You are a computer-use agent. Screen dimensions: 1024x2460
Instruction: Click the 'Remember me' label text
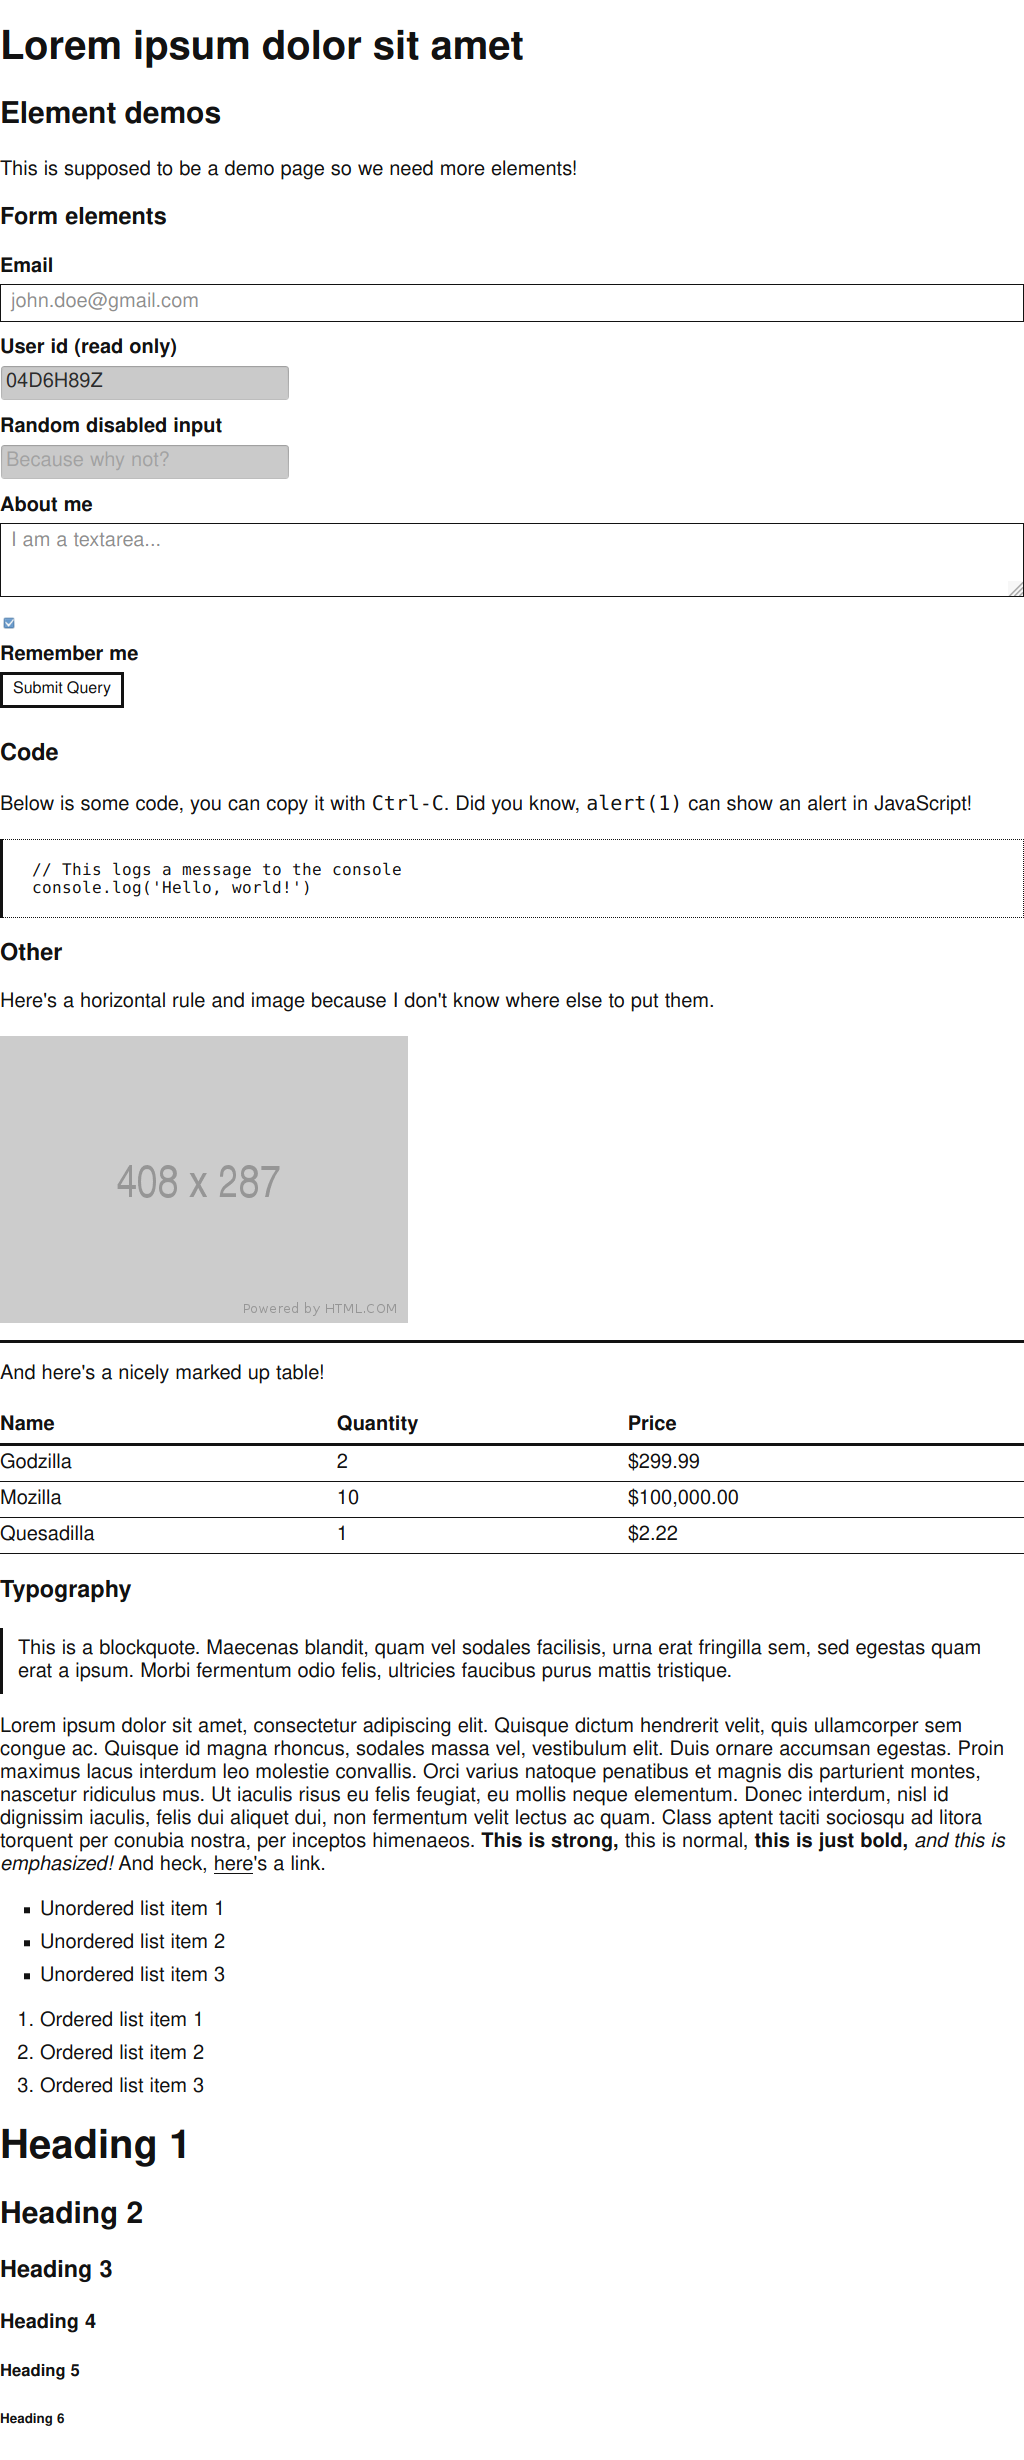(70, 653)
